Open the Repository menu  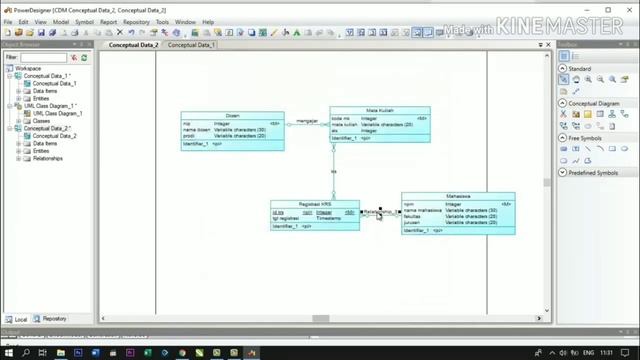tap(136, 22)
